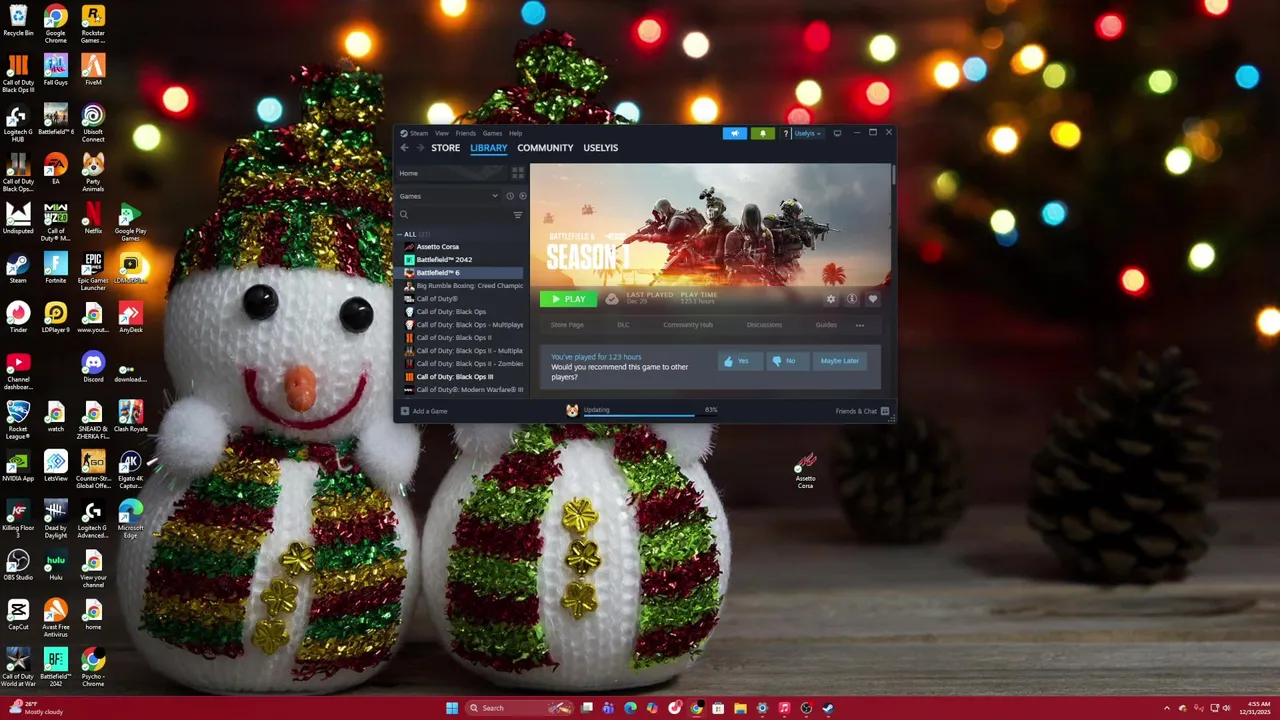Open Assetto Corsa desktop shortcut near pinecones
1280x720 pixels.
(805, 470)
